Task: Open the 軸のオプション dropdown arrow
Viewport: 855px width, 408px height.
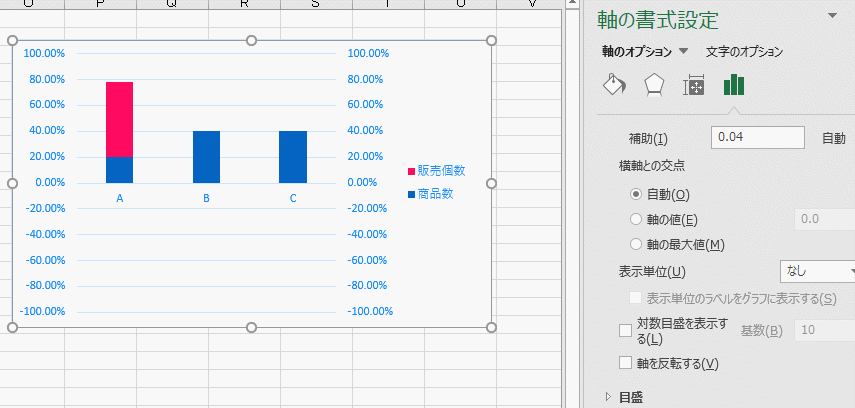Action: [x=684, y=51]
